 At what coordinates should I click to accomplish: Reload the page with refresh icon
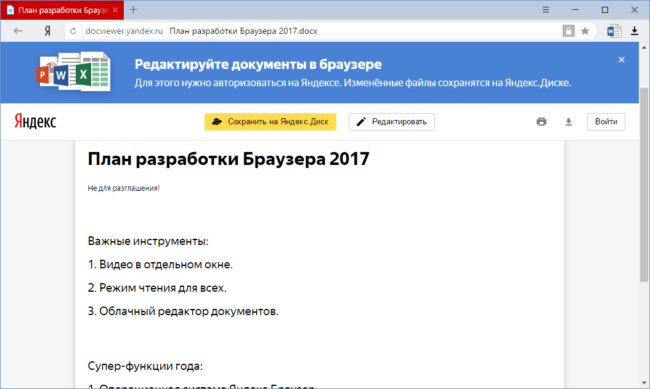(73, 31)
